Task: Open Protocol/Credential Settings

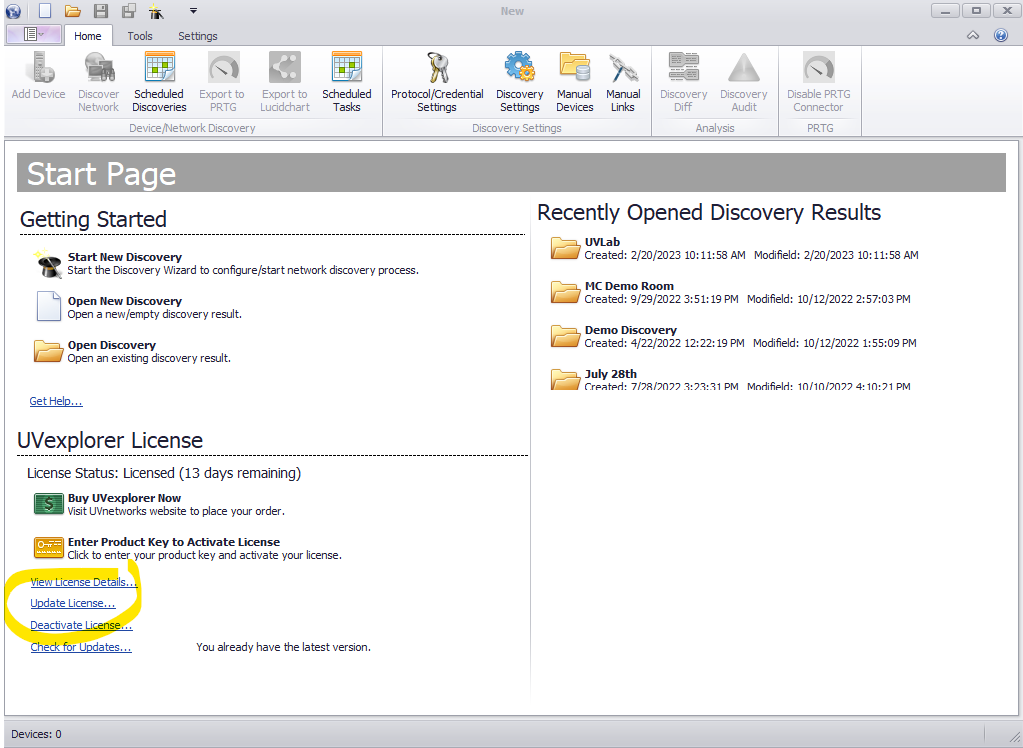Action: click(x=437, y=82)
